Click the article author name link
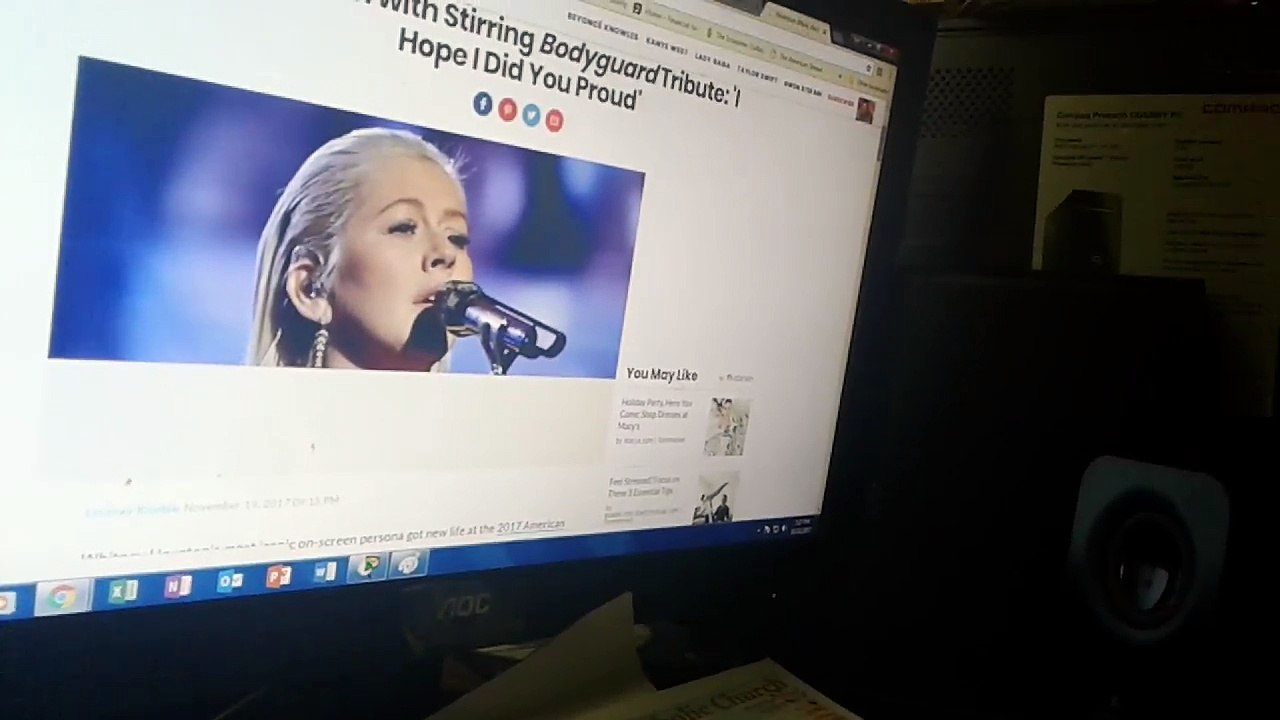Screen dimensions: 1280x720 pos(132,509)
